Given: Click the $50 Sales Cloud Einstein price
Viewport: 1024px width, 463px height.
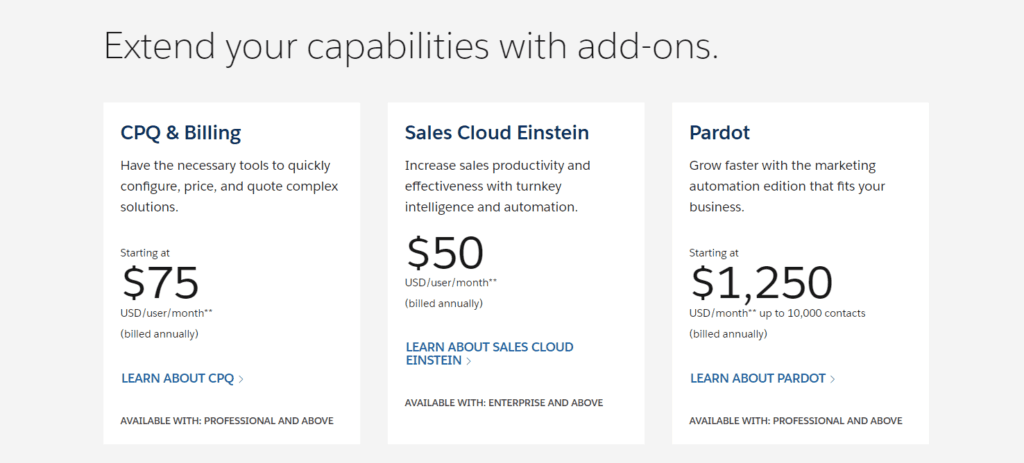Looking at the screenshot, I should click(x=445, y=253).
